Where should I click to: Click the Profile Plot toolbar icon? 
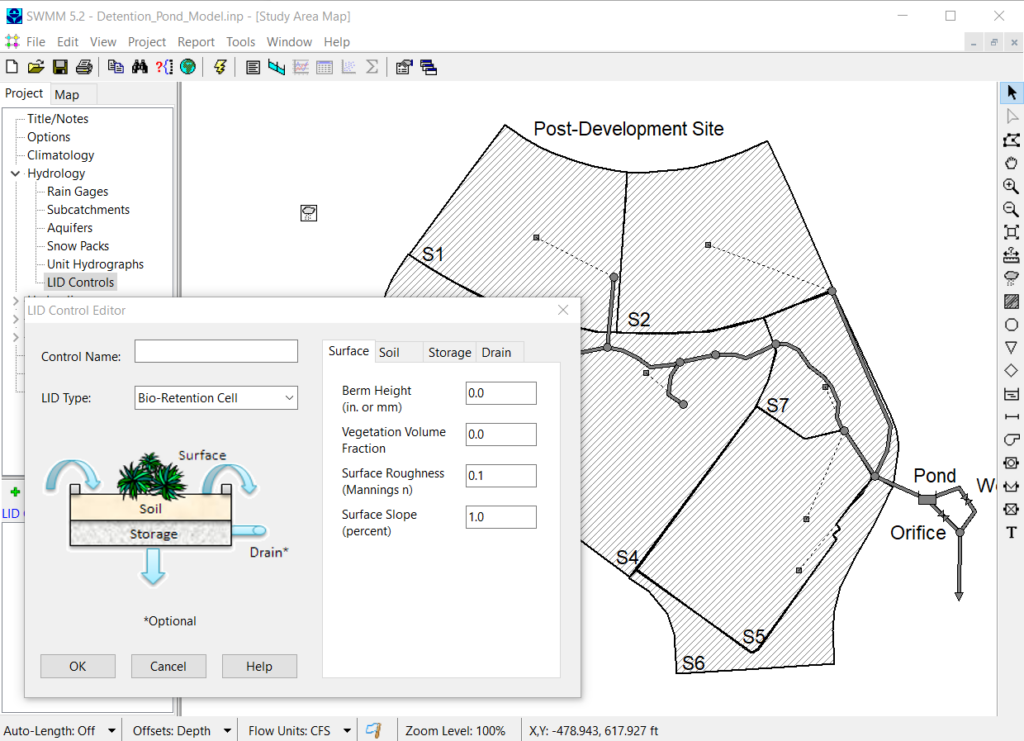click(x=277, y=67)
